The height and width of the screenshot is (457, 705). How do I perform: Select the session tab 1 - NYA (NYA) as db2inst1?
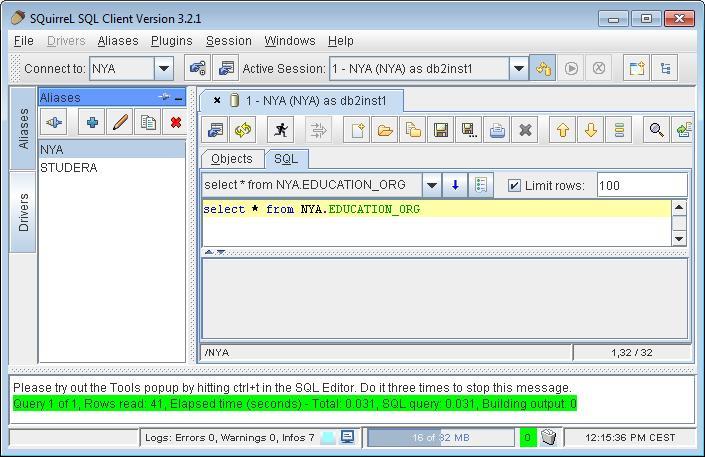(316, 101)
